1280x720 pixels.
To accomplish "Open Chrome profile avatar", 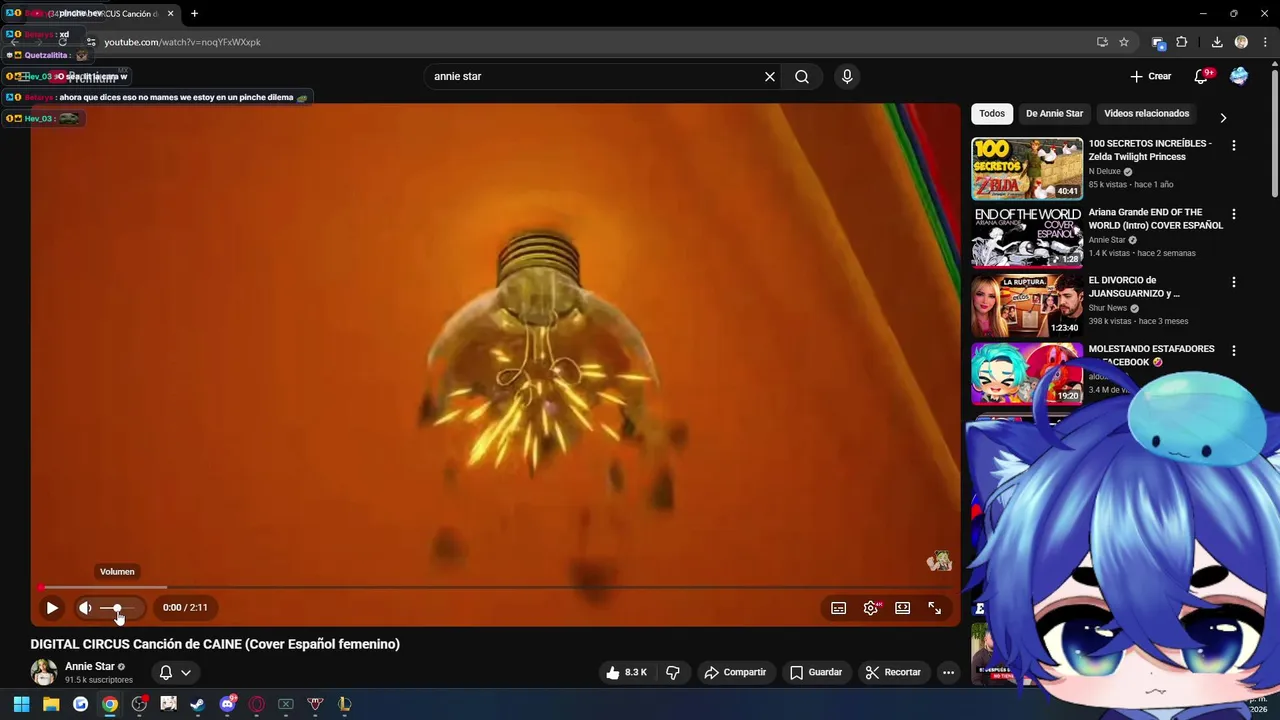I will pos(1241,42).
